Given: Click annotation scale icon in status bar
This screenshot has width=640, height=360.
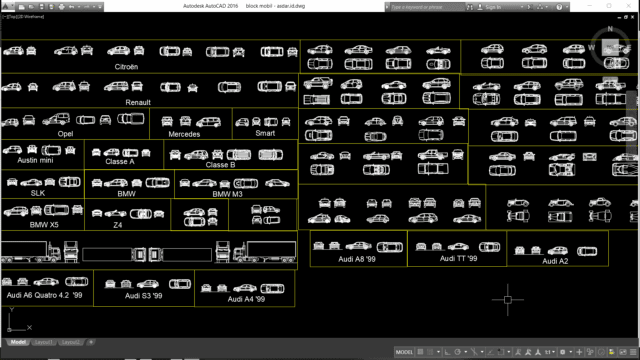Looking at the screenshot, I should click(538, 352).
